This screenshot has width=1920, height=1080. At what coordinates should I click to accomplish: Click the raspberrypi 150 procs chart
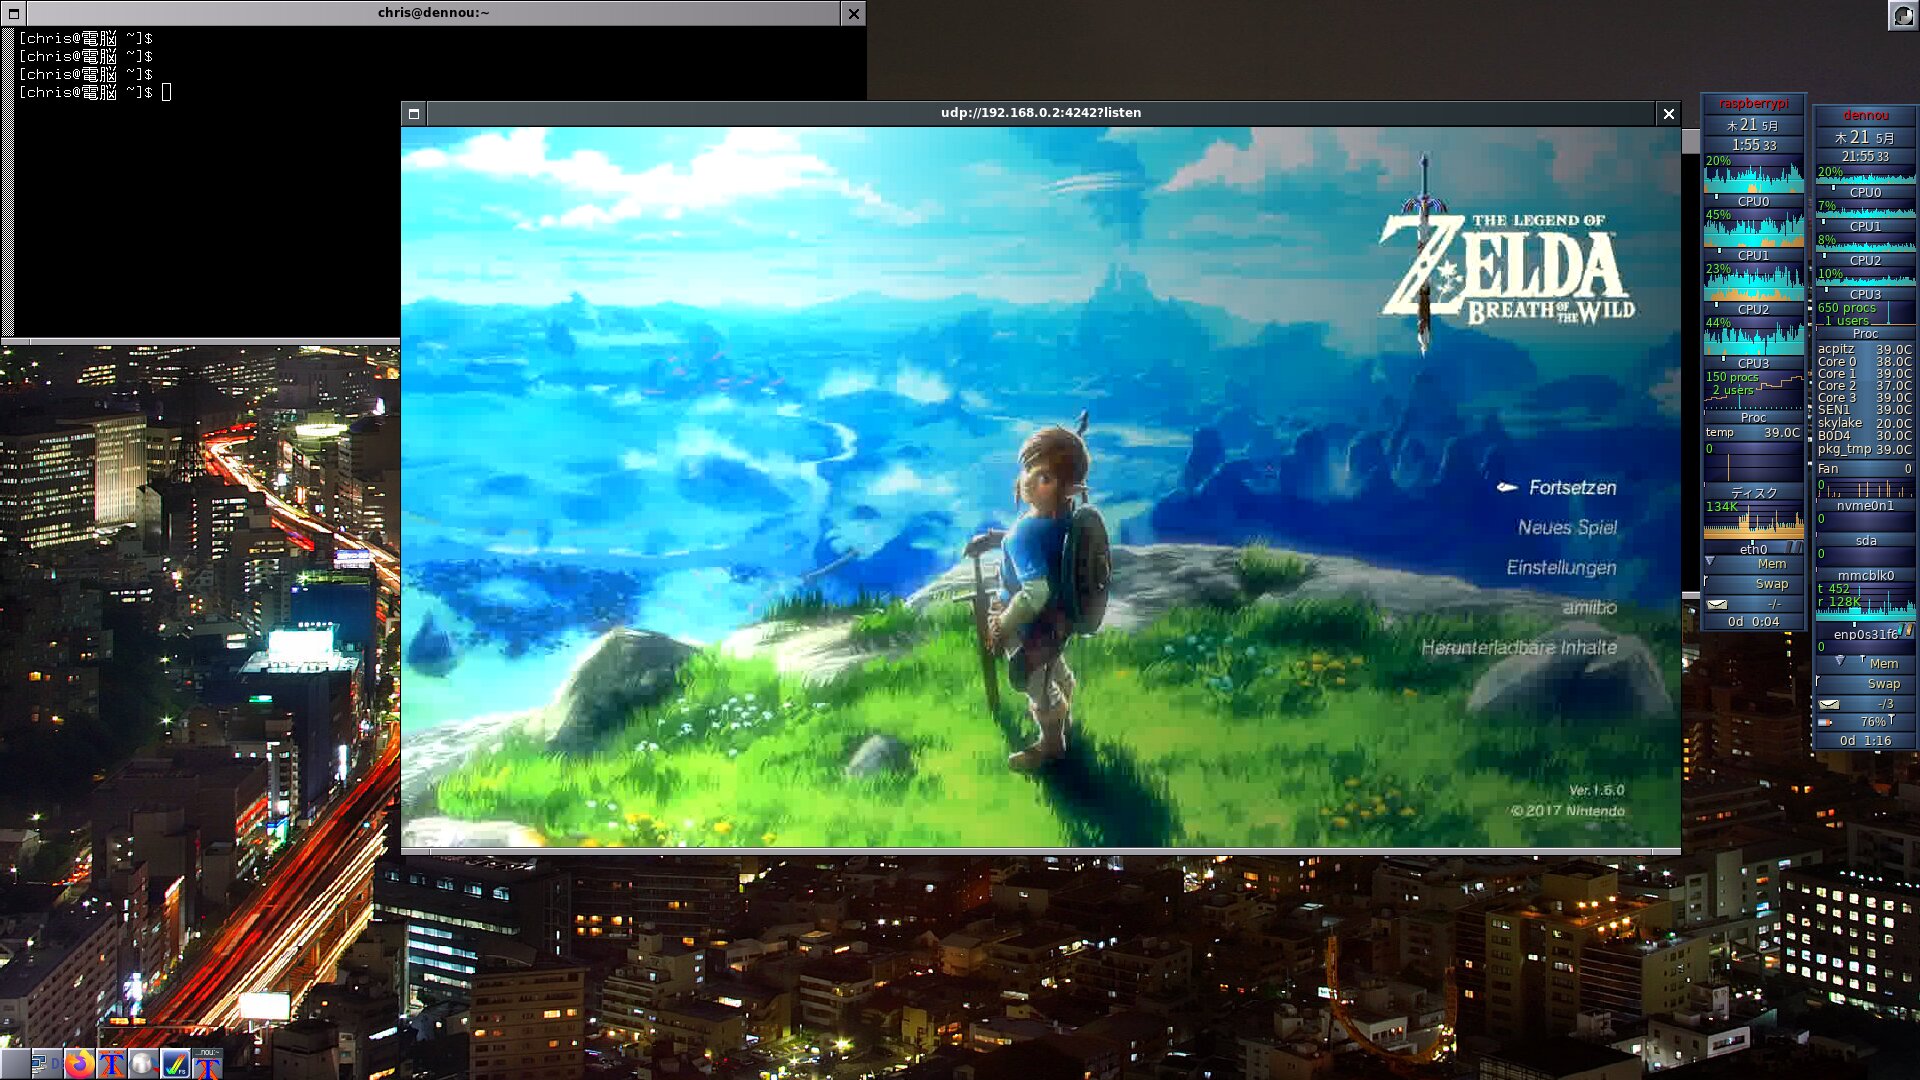(1754, 390)
